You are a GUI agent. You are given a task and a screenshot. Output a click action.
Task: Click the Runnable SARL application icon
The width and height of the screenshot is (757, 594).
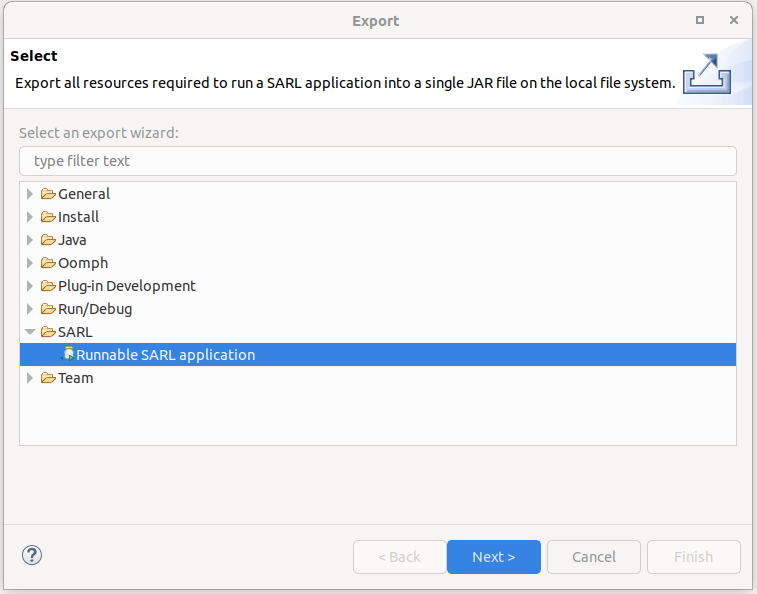(x=68, y=354)
